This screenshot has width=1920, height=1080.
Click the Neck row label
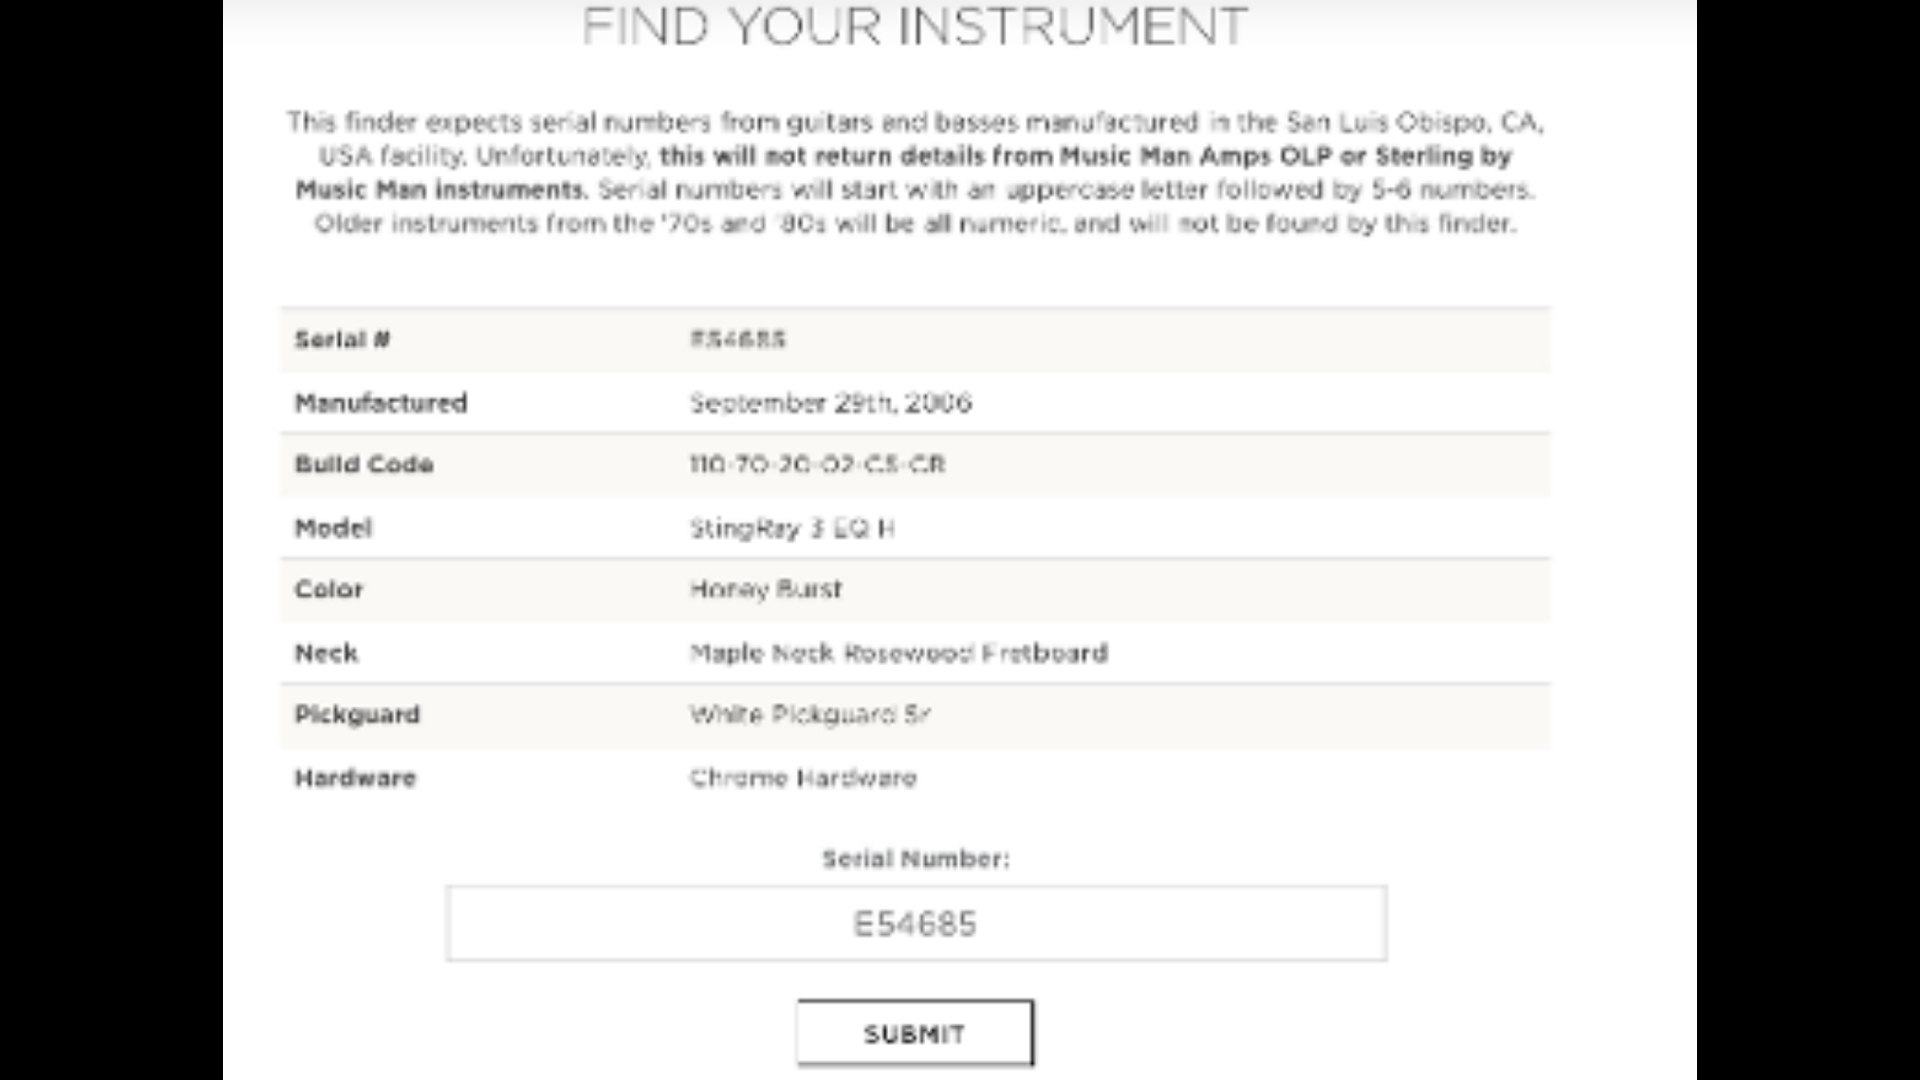pyautogui.click(x=326, y=653)
